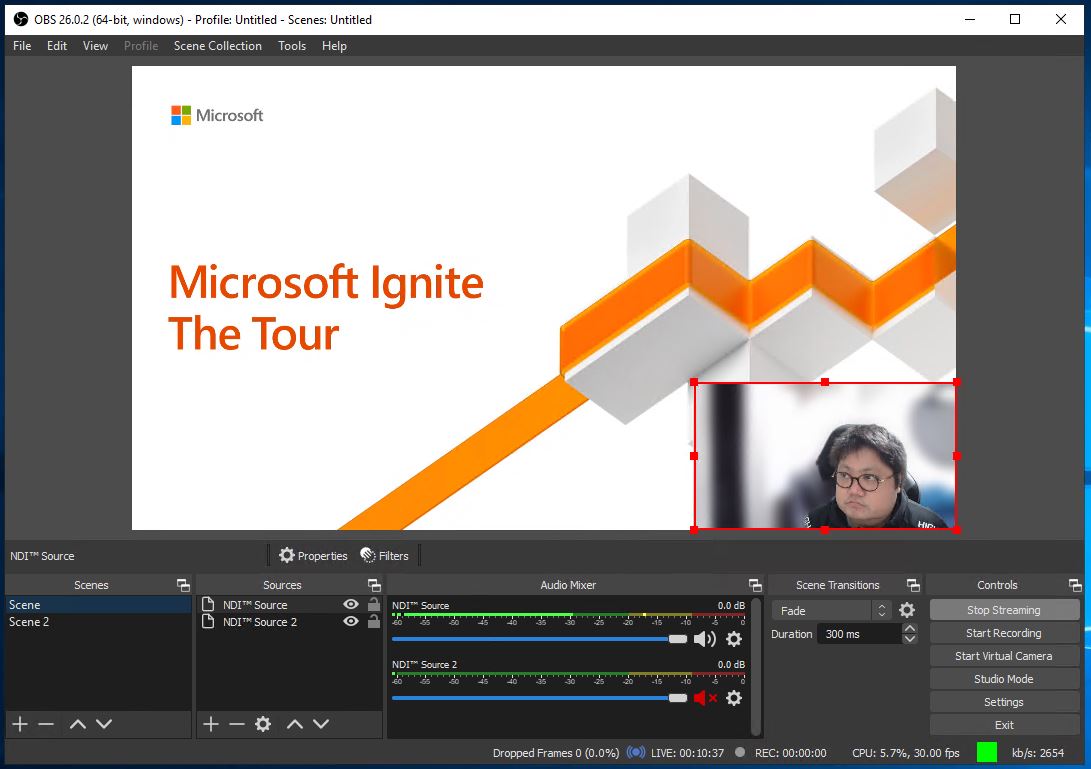Click the kb/s: 2654 bitrate readout
Viewport: 1091px width, 769px height.
(x=1037, y=753)
